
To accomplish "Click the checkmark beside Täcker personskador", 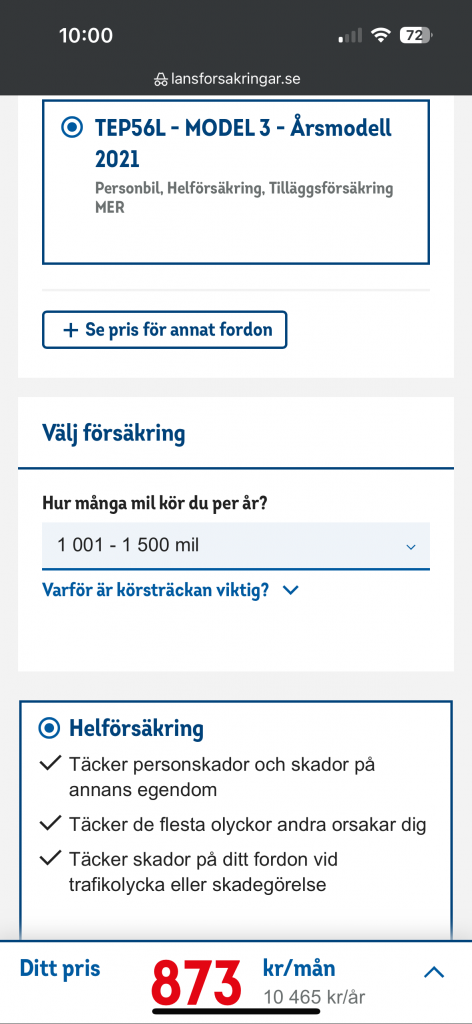I will tap(50, 763).
